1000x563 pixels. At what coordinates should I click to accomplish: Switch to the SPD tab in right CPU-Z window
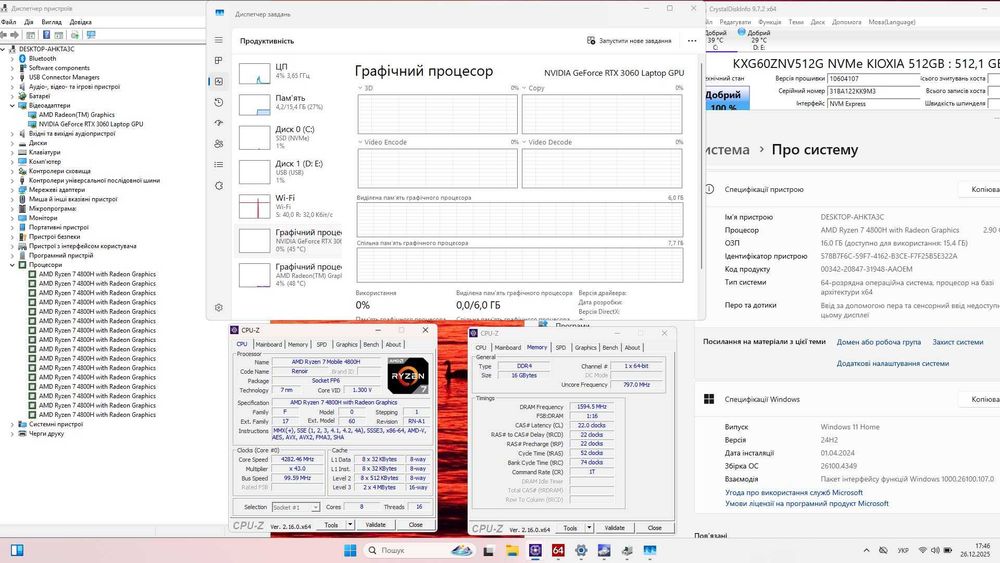(x=561, y=347)
